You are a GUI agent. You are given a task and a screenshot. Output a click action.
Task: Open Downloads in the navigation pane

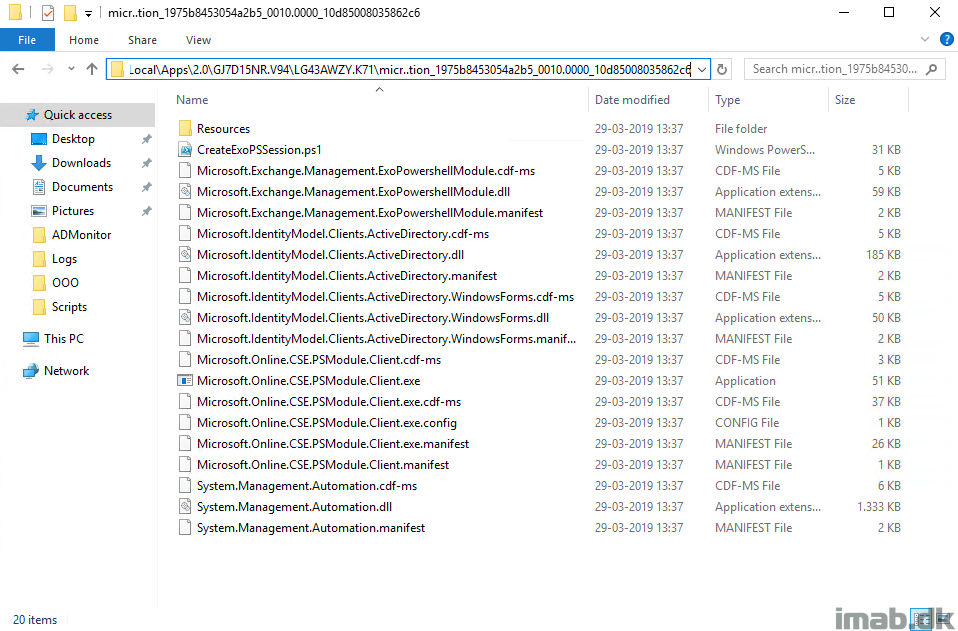pos(81,162)
